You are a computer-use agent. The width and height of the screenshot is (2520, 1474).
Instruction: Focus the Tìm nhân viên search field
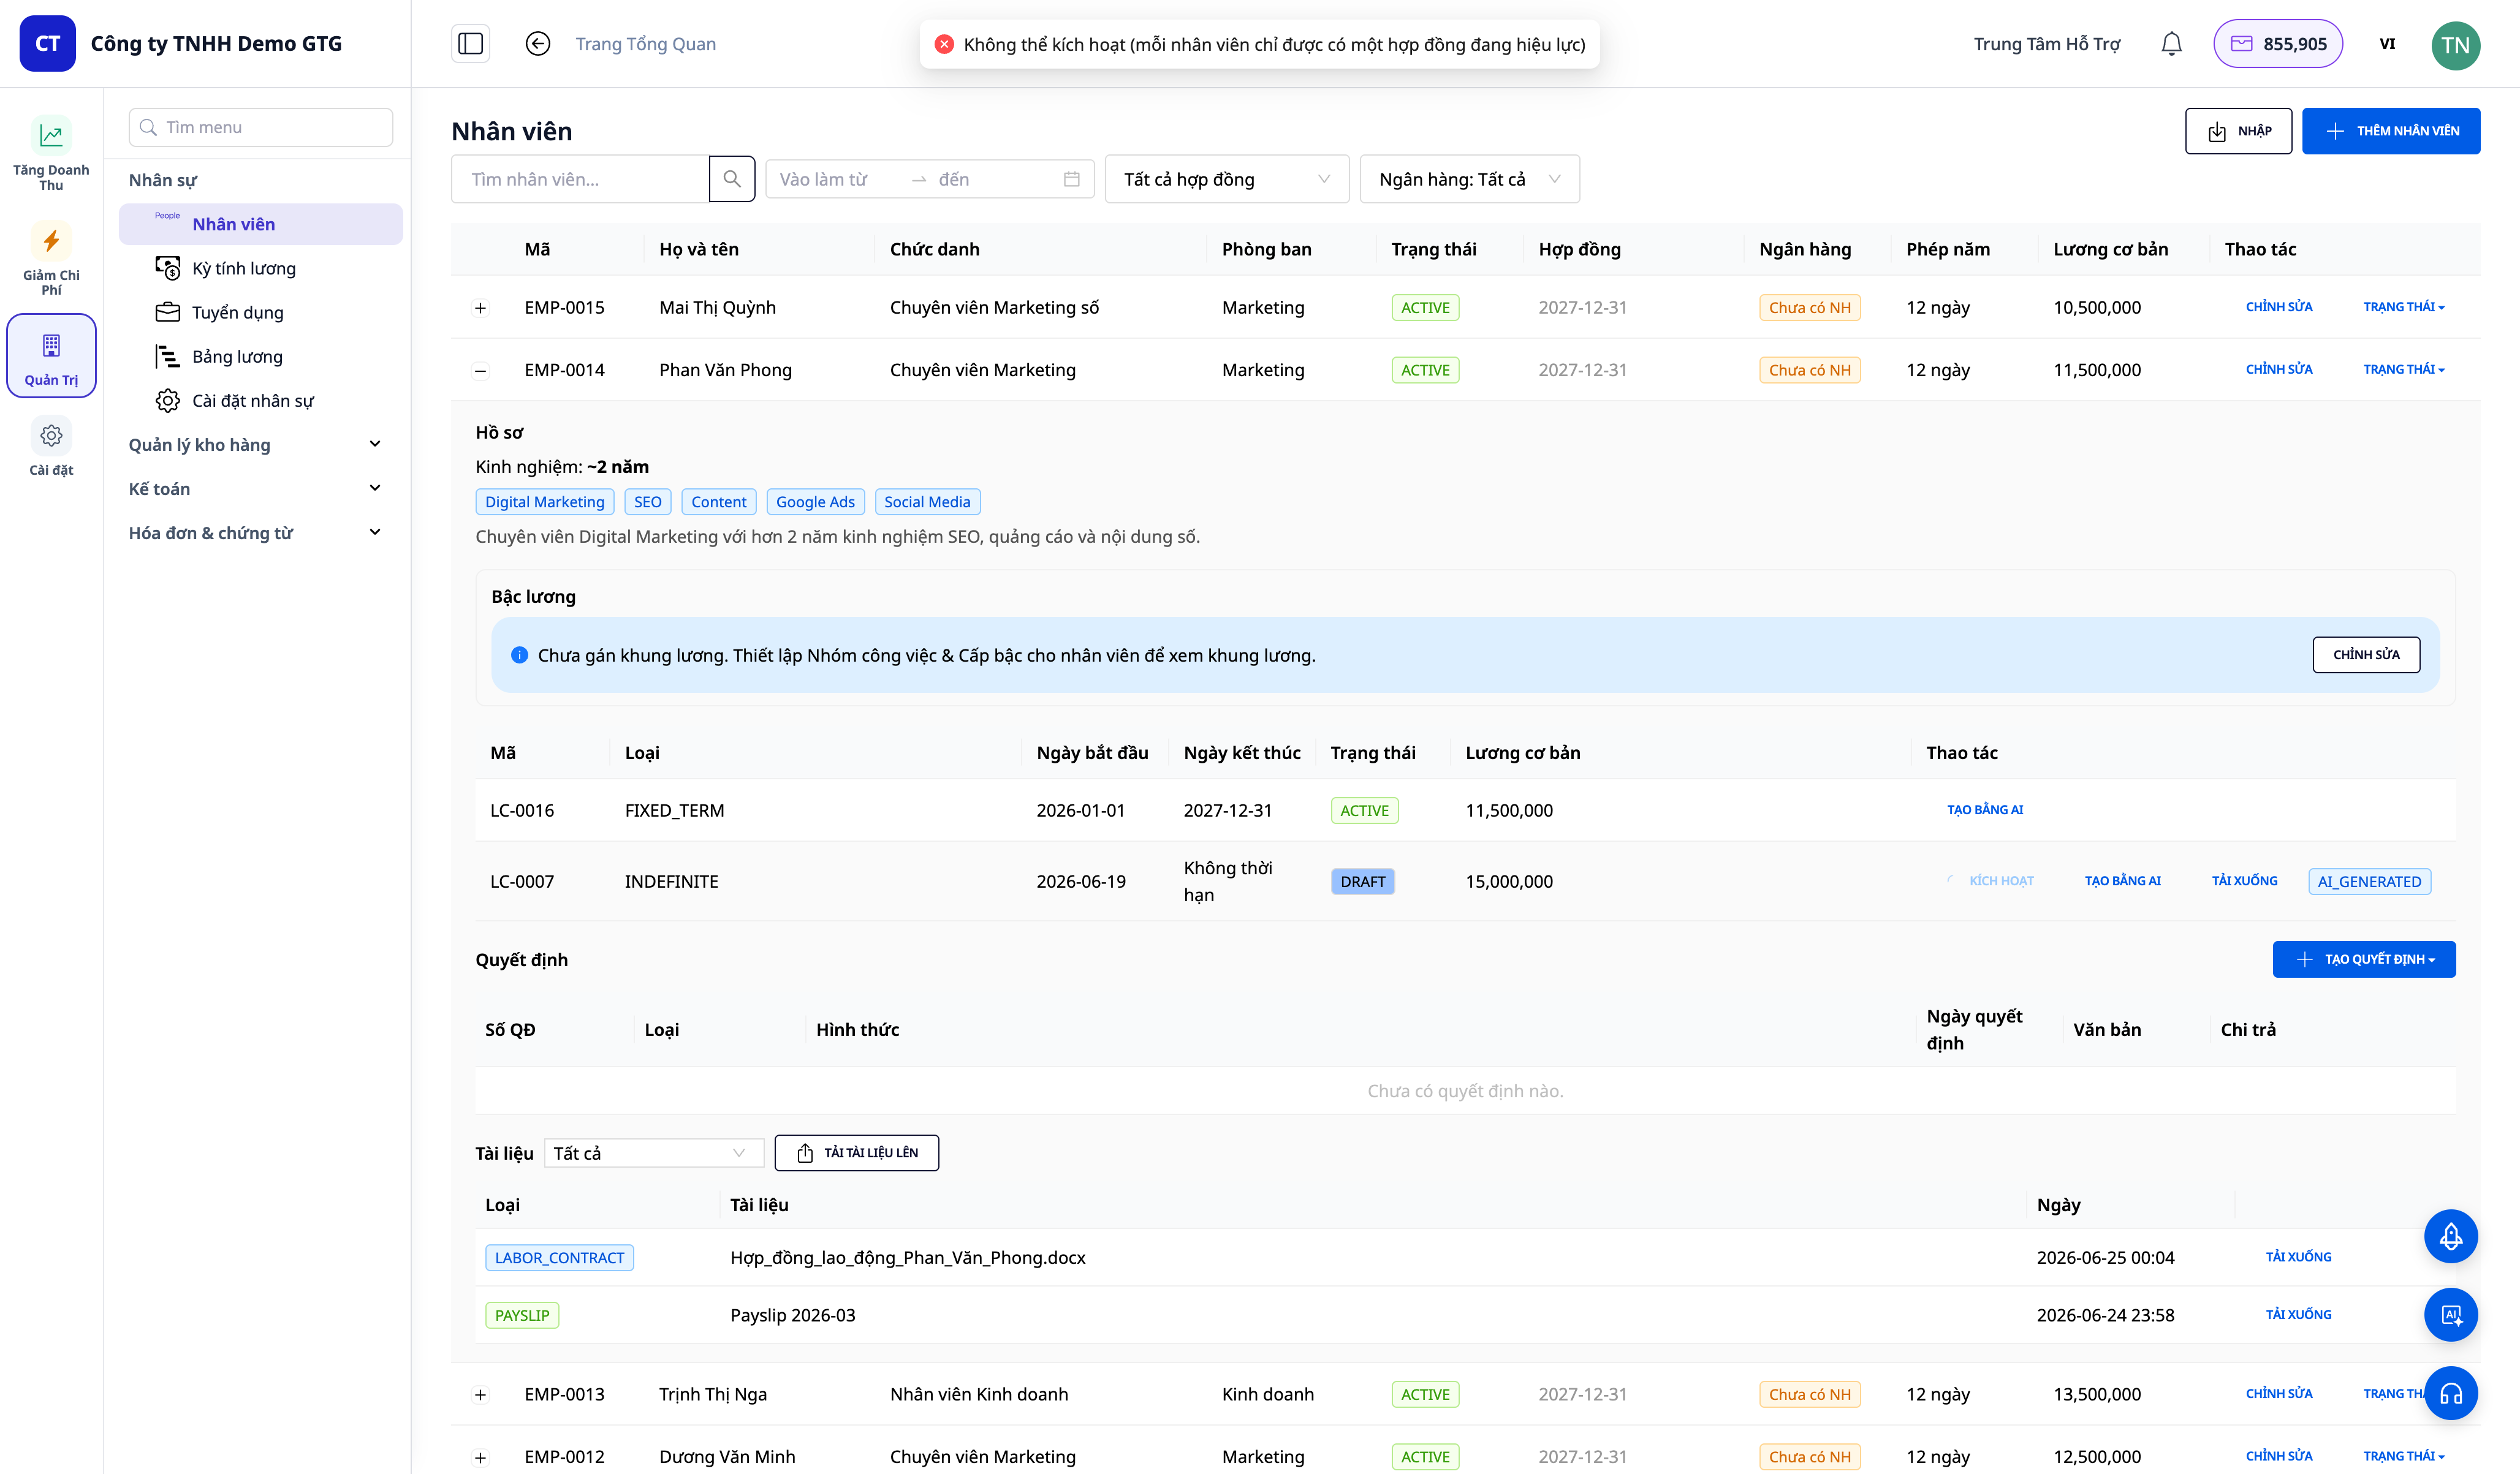coord(580,179)
